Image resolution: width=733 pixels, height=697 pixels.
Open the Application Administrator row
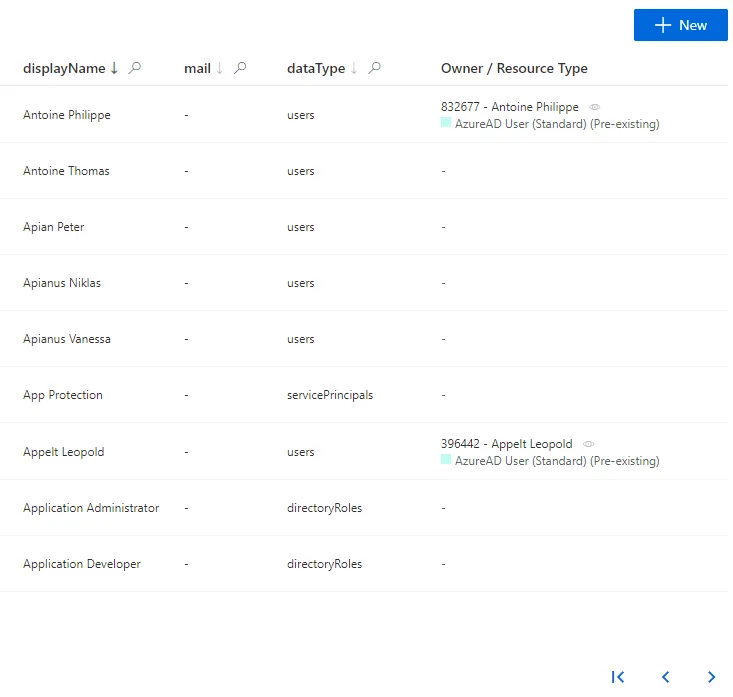coord(364,508)
